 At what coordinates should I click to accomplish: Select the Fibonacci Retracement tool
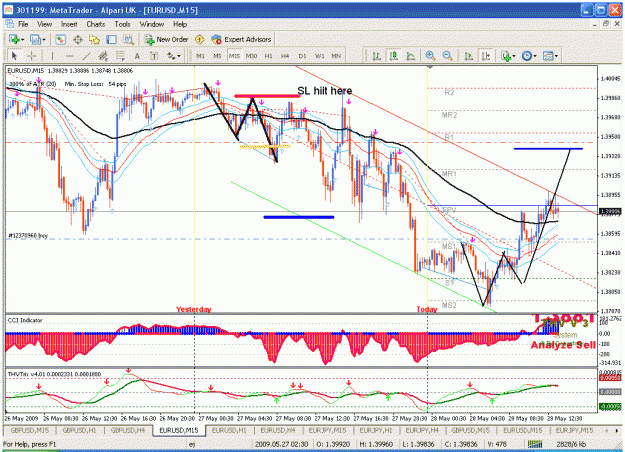click(x=120, y=56)
